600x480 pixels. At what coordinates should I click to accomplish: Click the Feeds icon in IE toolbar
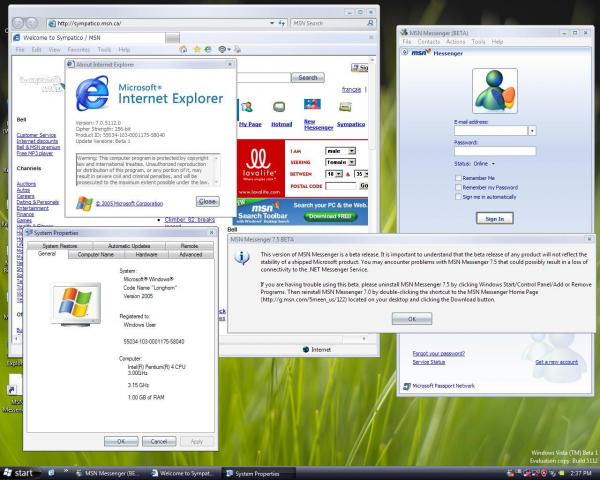pos(222,49)
